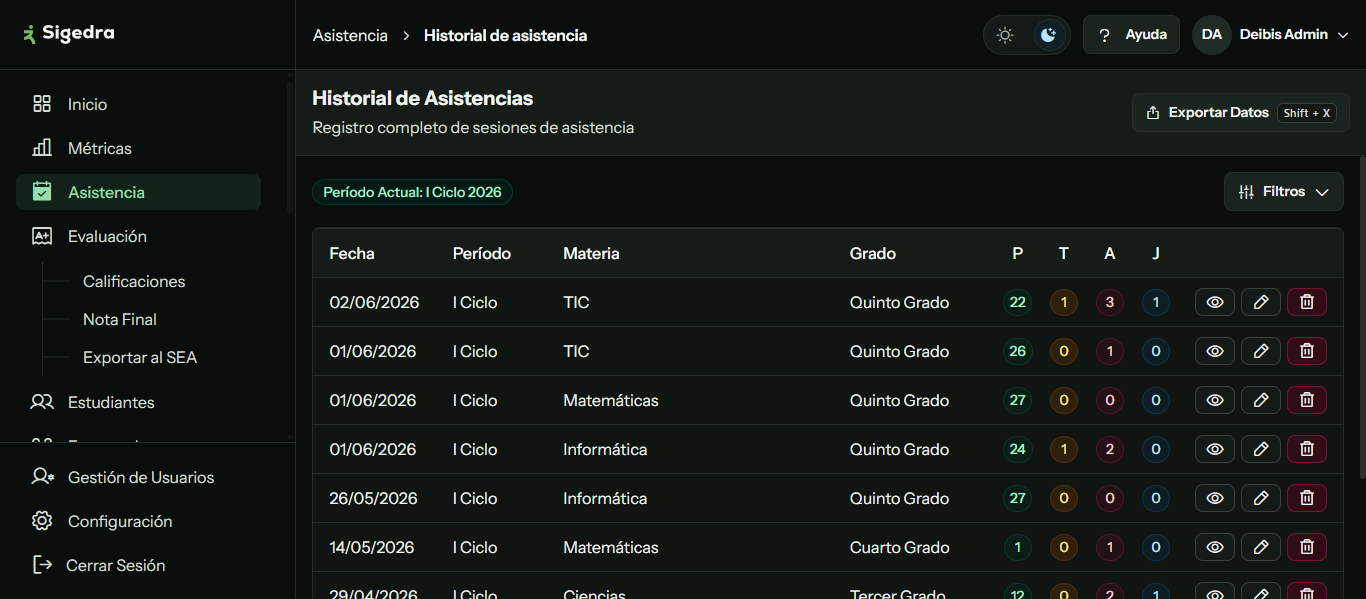1366x599 pixels.
Task: Open the Filtros dropdown
Action: [x=1284, y=192]
